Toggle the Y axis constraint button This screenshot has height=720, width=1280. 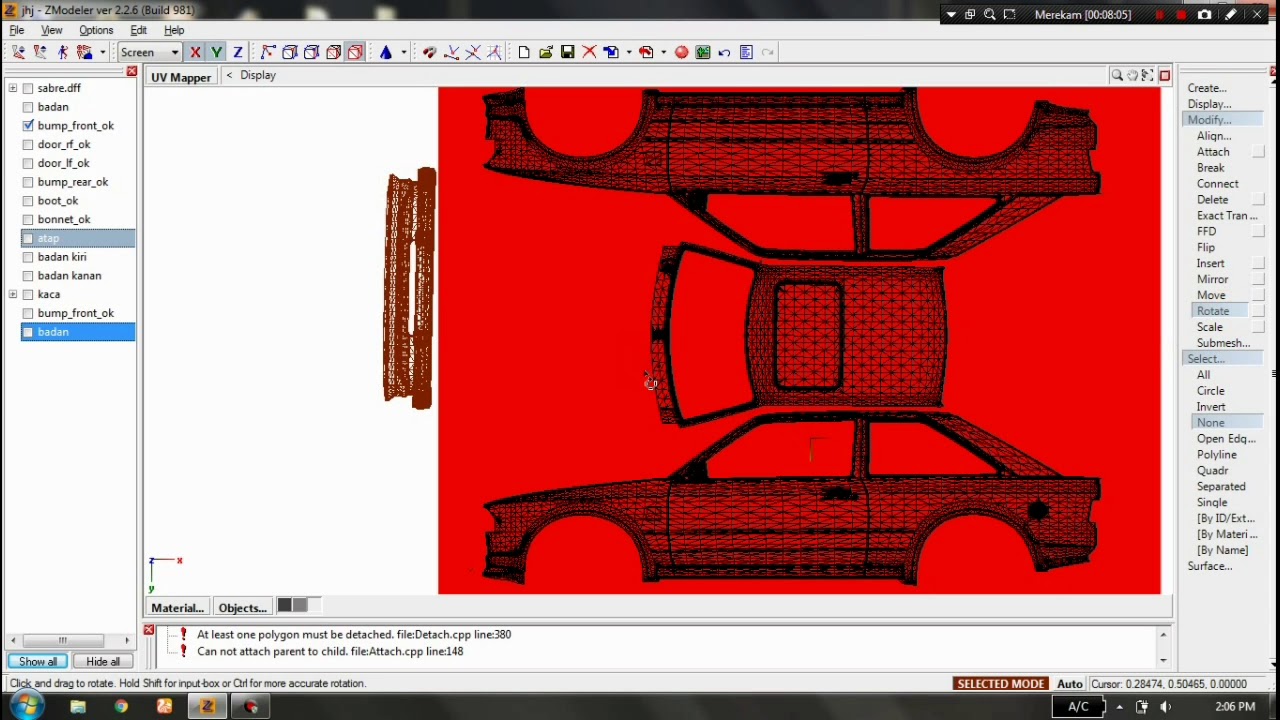click(x=216, y=52)
